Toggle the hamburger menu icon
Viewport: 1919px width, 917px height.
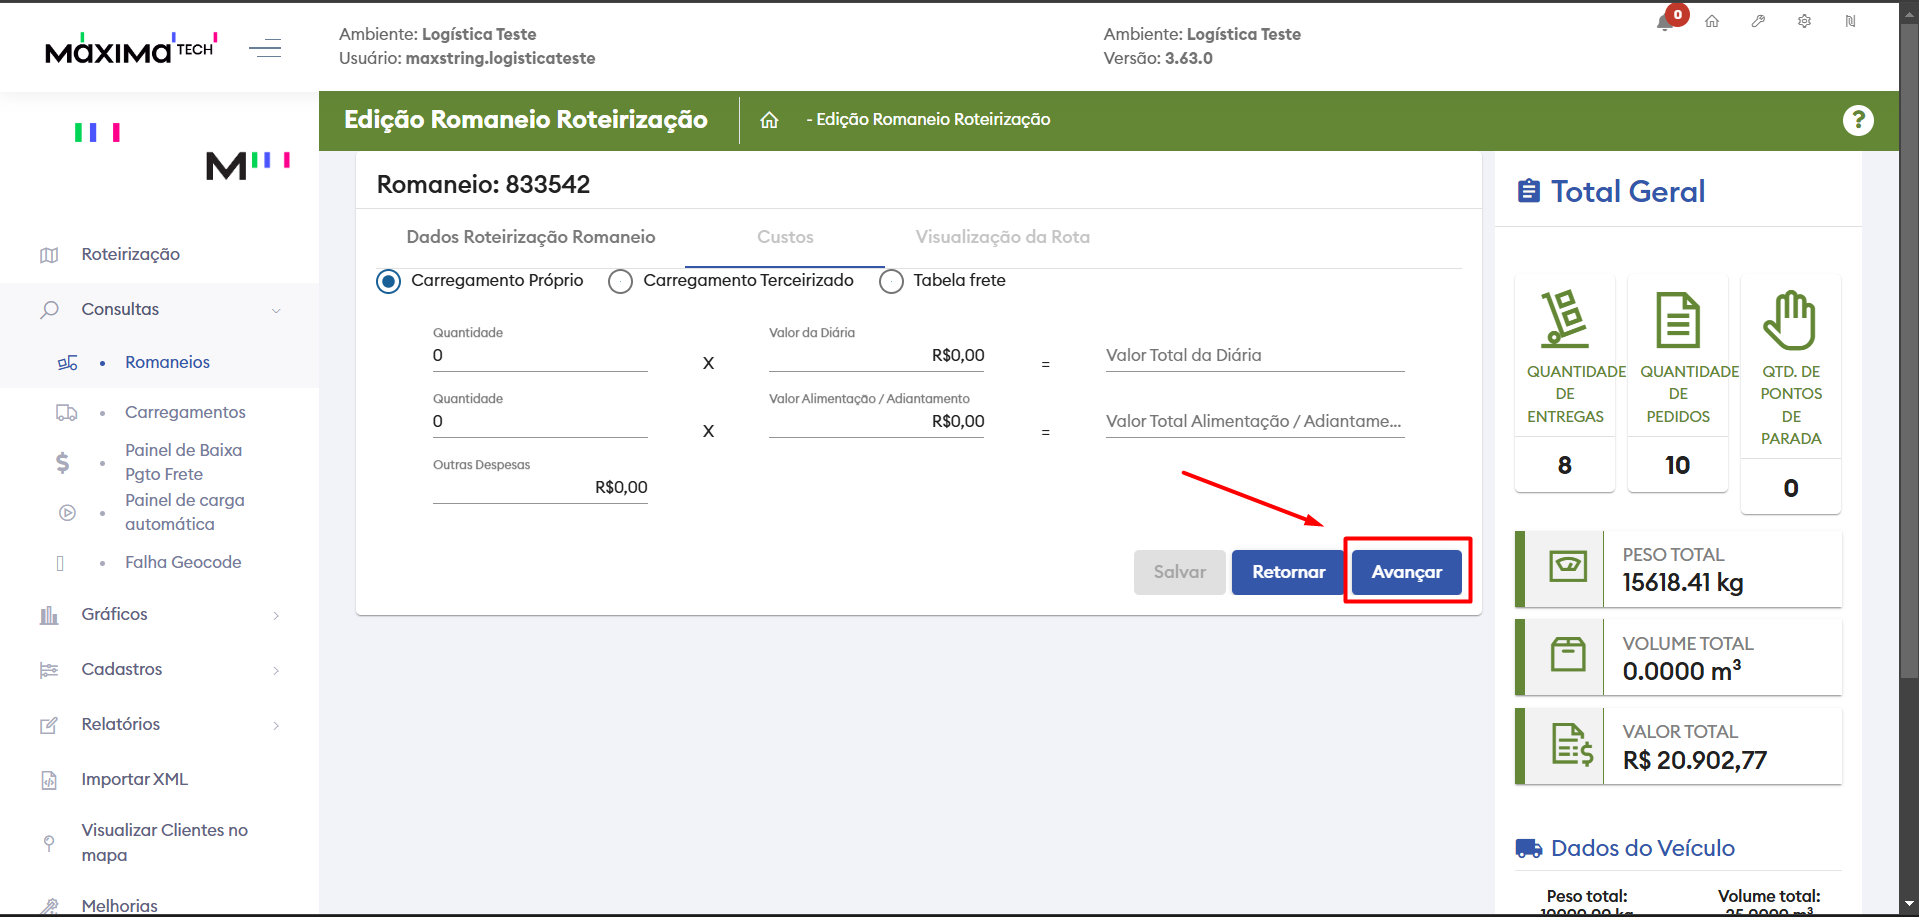pyautogui.click(x=265, y=48)
